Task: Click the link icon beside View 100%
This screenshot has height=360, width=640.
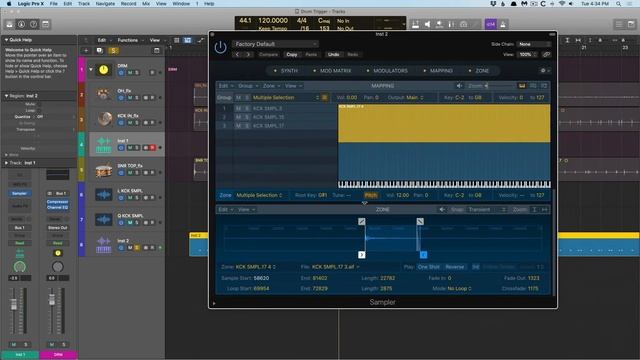Action: click(x=547, y=54)
